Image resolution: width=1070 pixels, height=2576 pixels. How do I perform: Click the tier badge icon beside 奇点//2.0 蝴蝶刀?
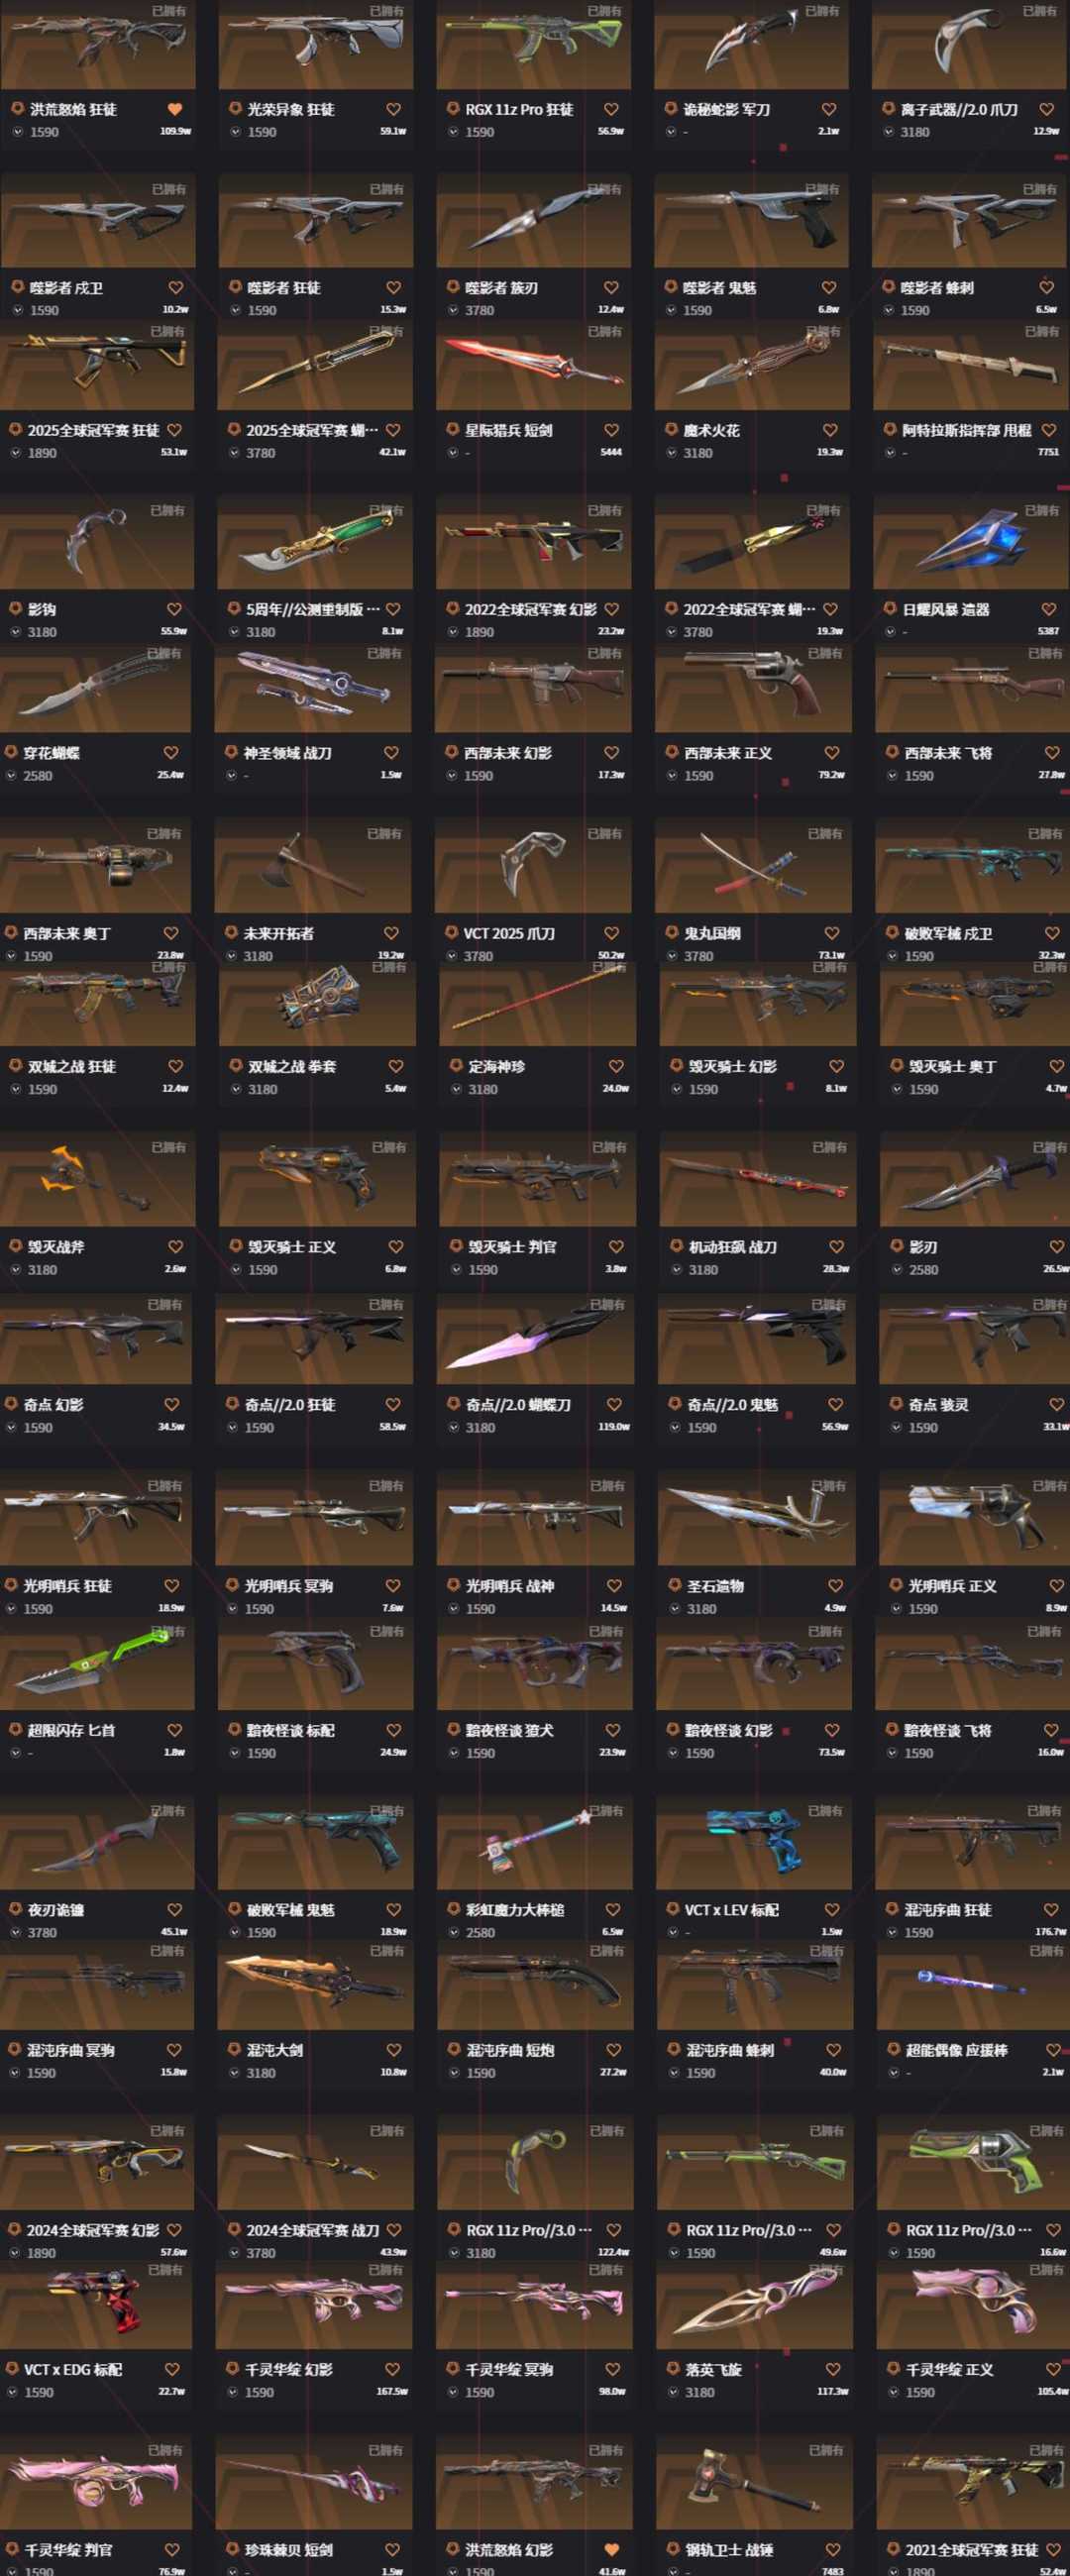pos(453,1404)
